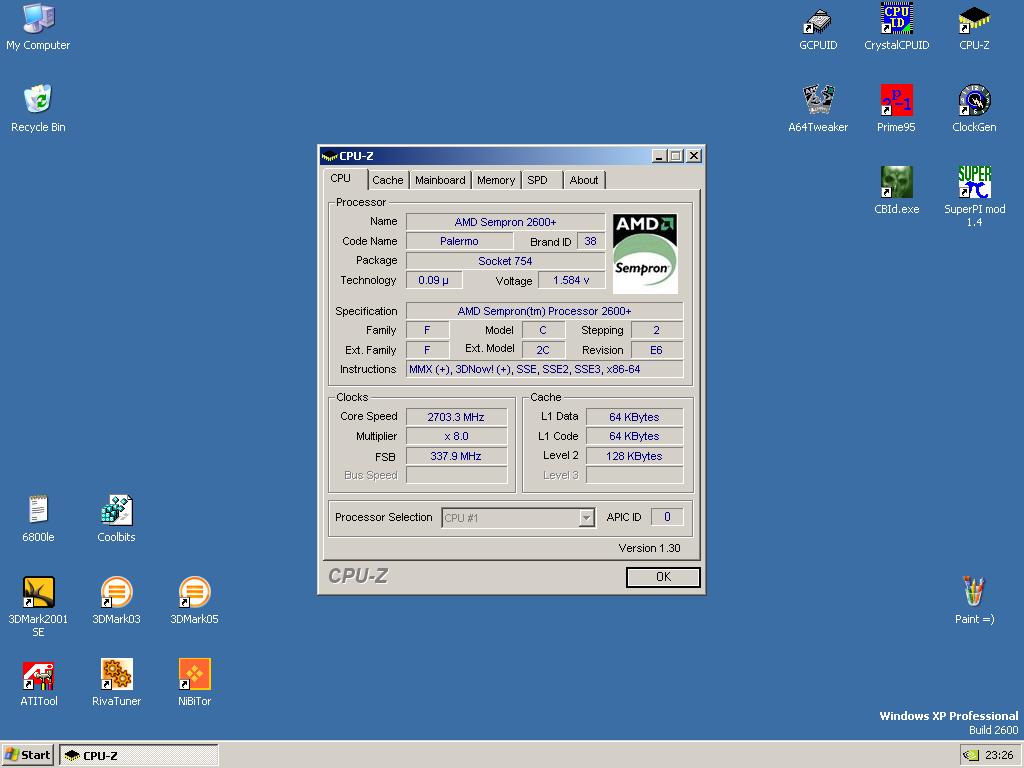The width and height of the screenshot is (1024, 768).
Task: Click the Voltage value 1.584 v
Action: point(571,280)
